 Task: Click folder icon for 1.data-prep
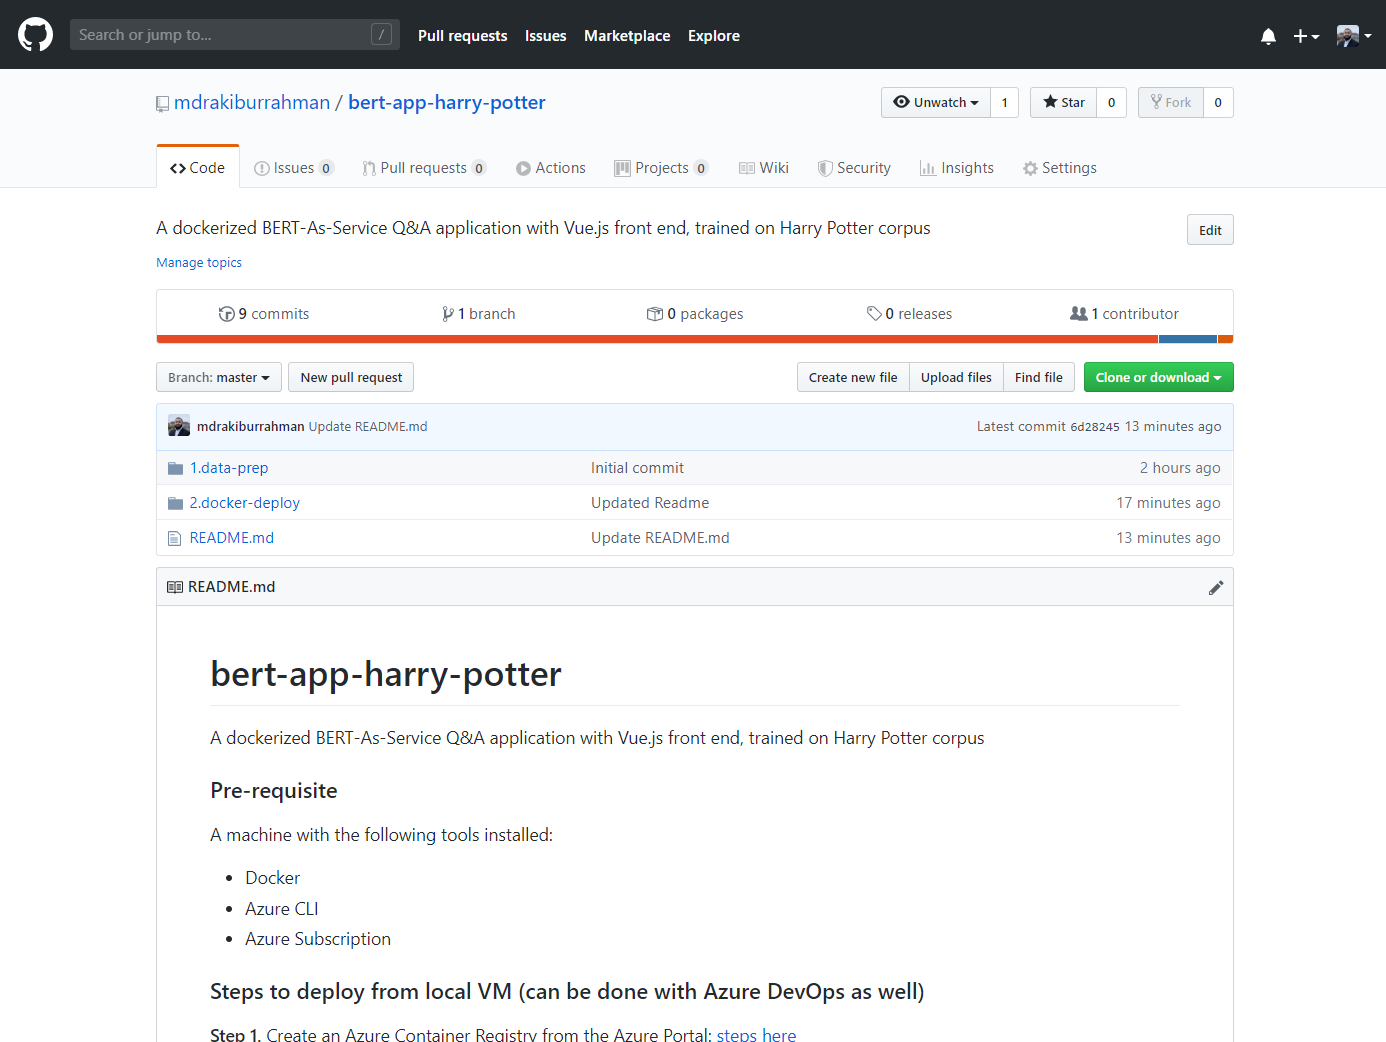[175, 468]
